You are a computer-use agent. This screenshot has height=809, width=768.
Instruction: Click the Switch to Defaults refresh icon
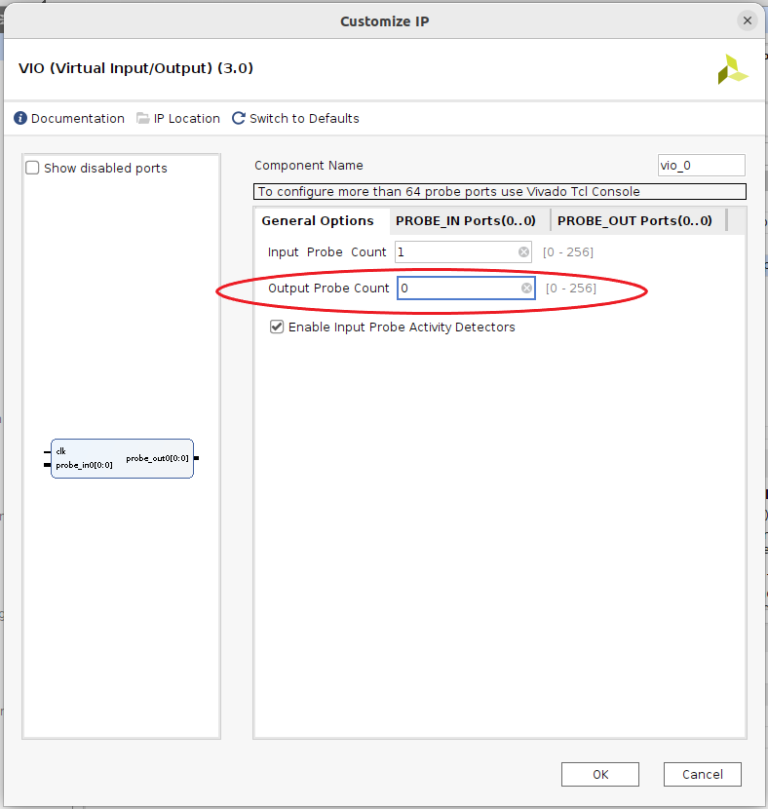[x=238, y=118]
